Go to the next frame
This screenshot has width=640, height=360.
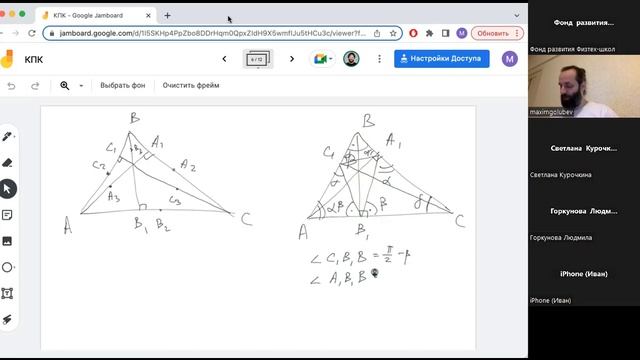(292, 59)
